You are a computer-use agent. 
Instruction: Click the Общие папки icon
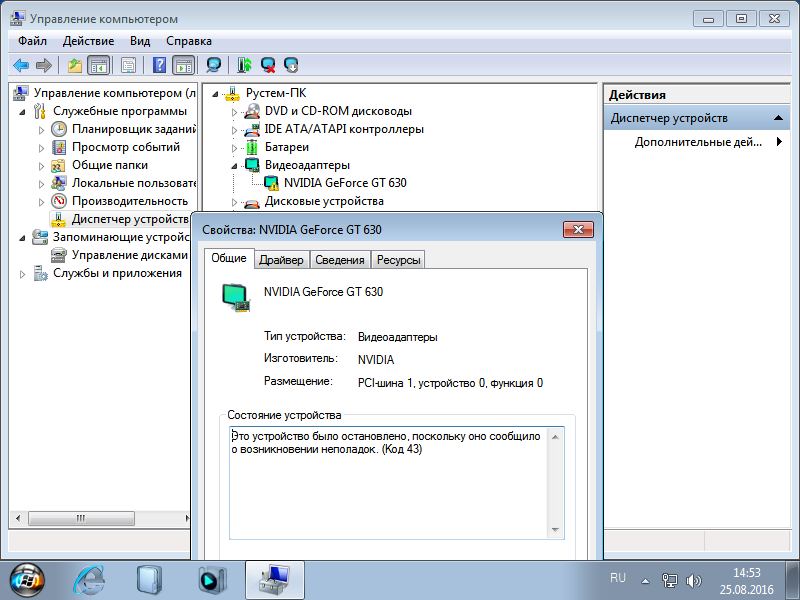[x=59, y=165]
